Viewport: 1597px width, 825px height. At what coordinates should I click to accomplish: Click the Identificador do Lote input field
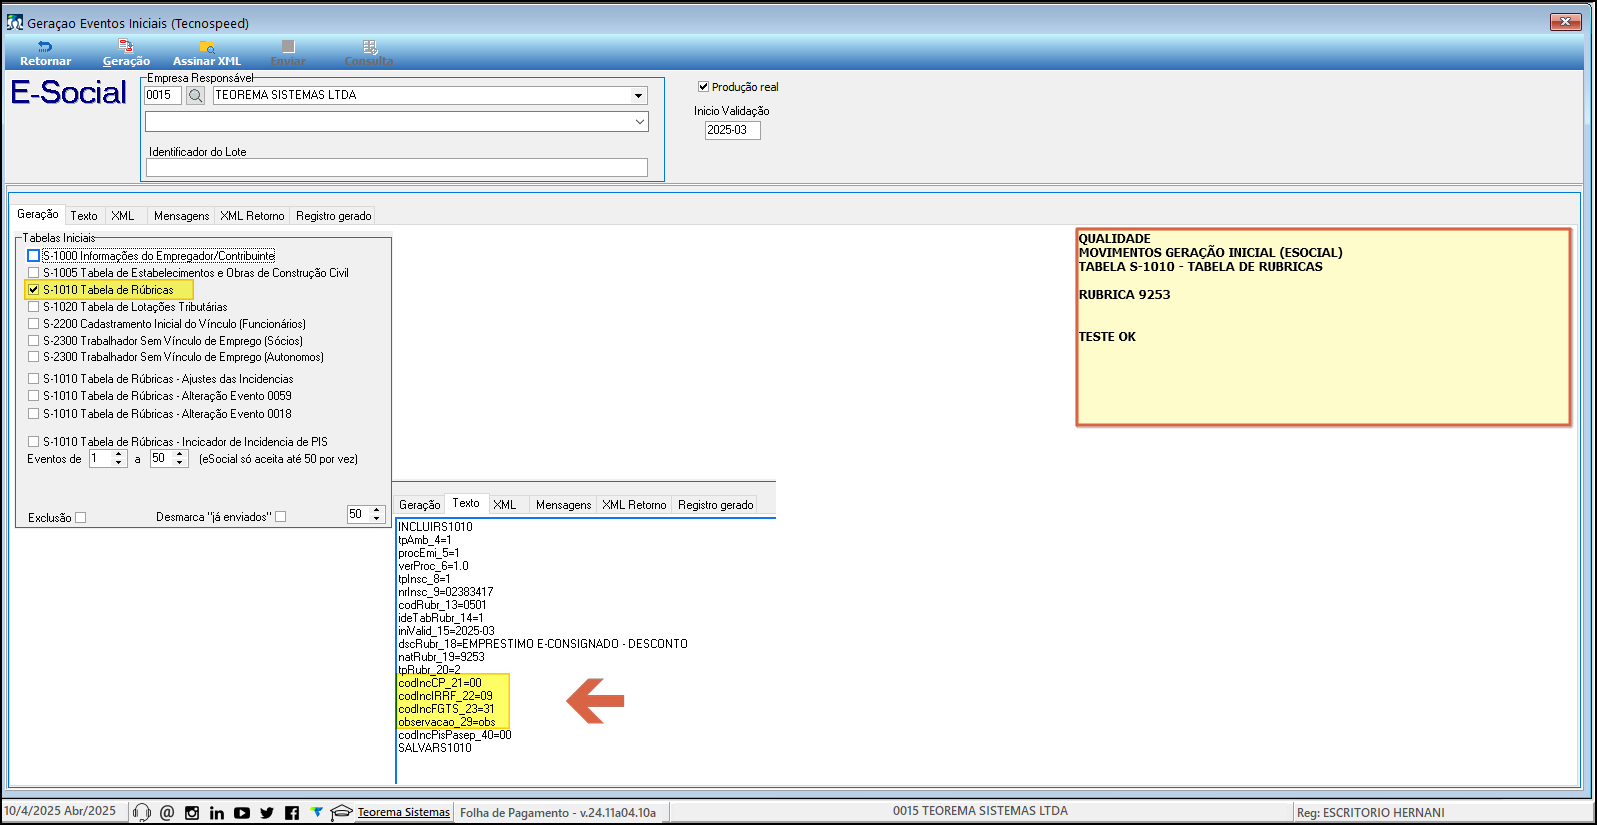(x=397, y=168)
